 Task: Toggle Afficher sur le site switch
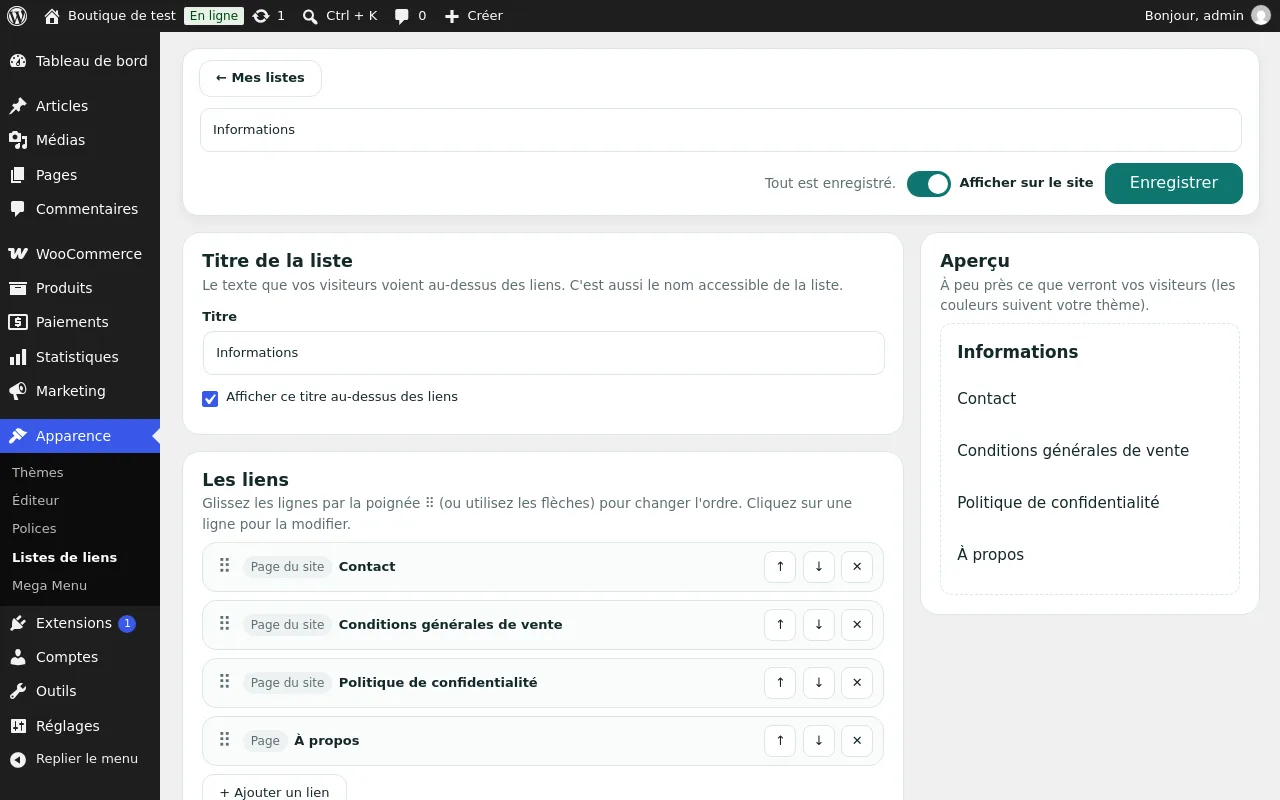[929, 184]
